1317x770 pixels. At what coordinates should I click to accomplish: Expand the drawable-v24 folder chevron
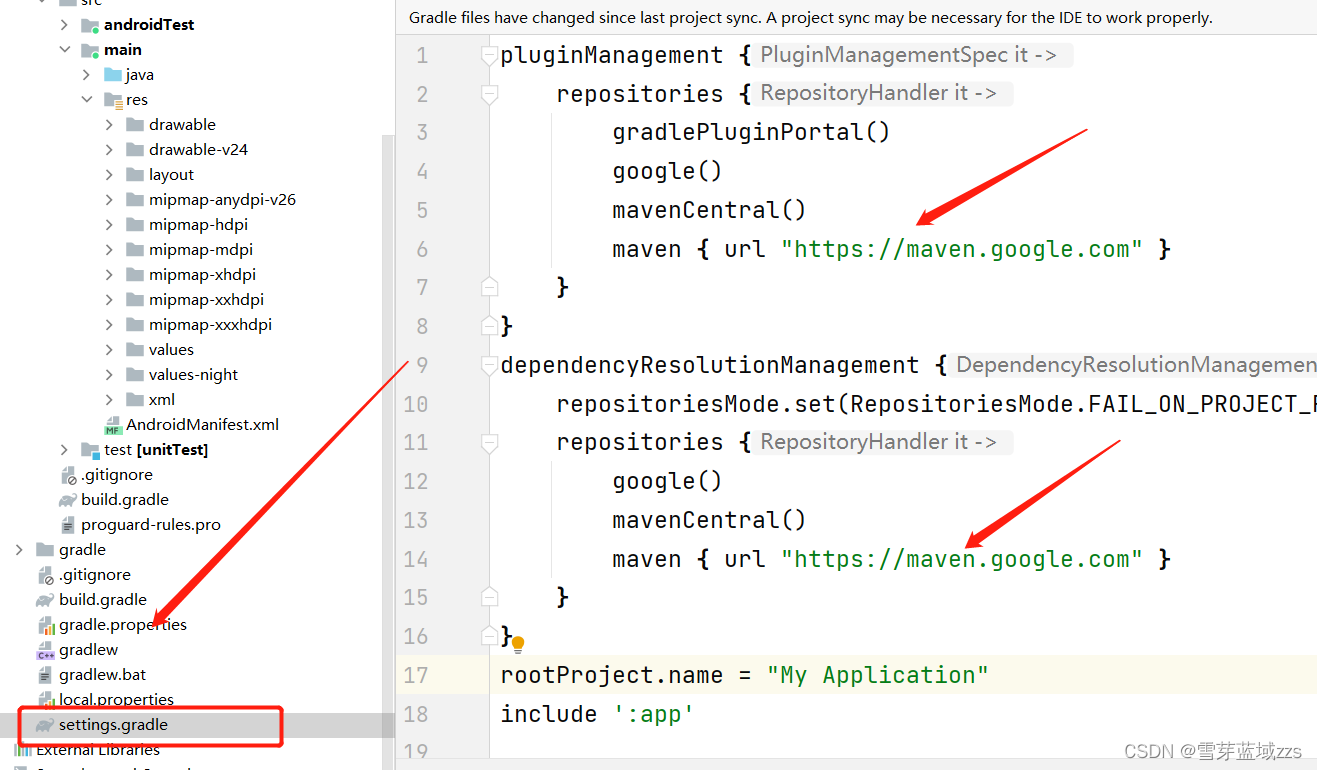pyautogui.click(x=109, y=149)
